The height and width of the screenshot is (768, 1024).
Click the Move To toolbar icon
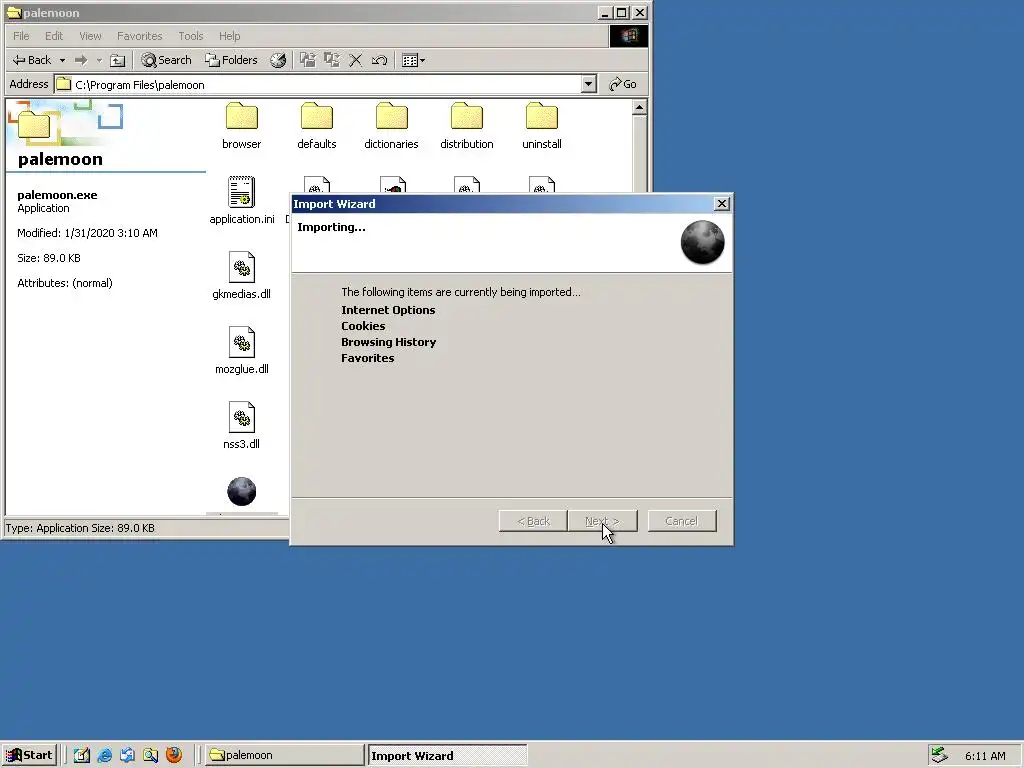point(308,60)
